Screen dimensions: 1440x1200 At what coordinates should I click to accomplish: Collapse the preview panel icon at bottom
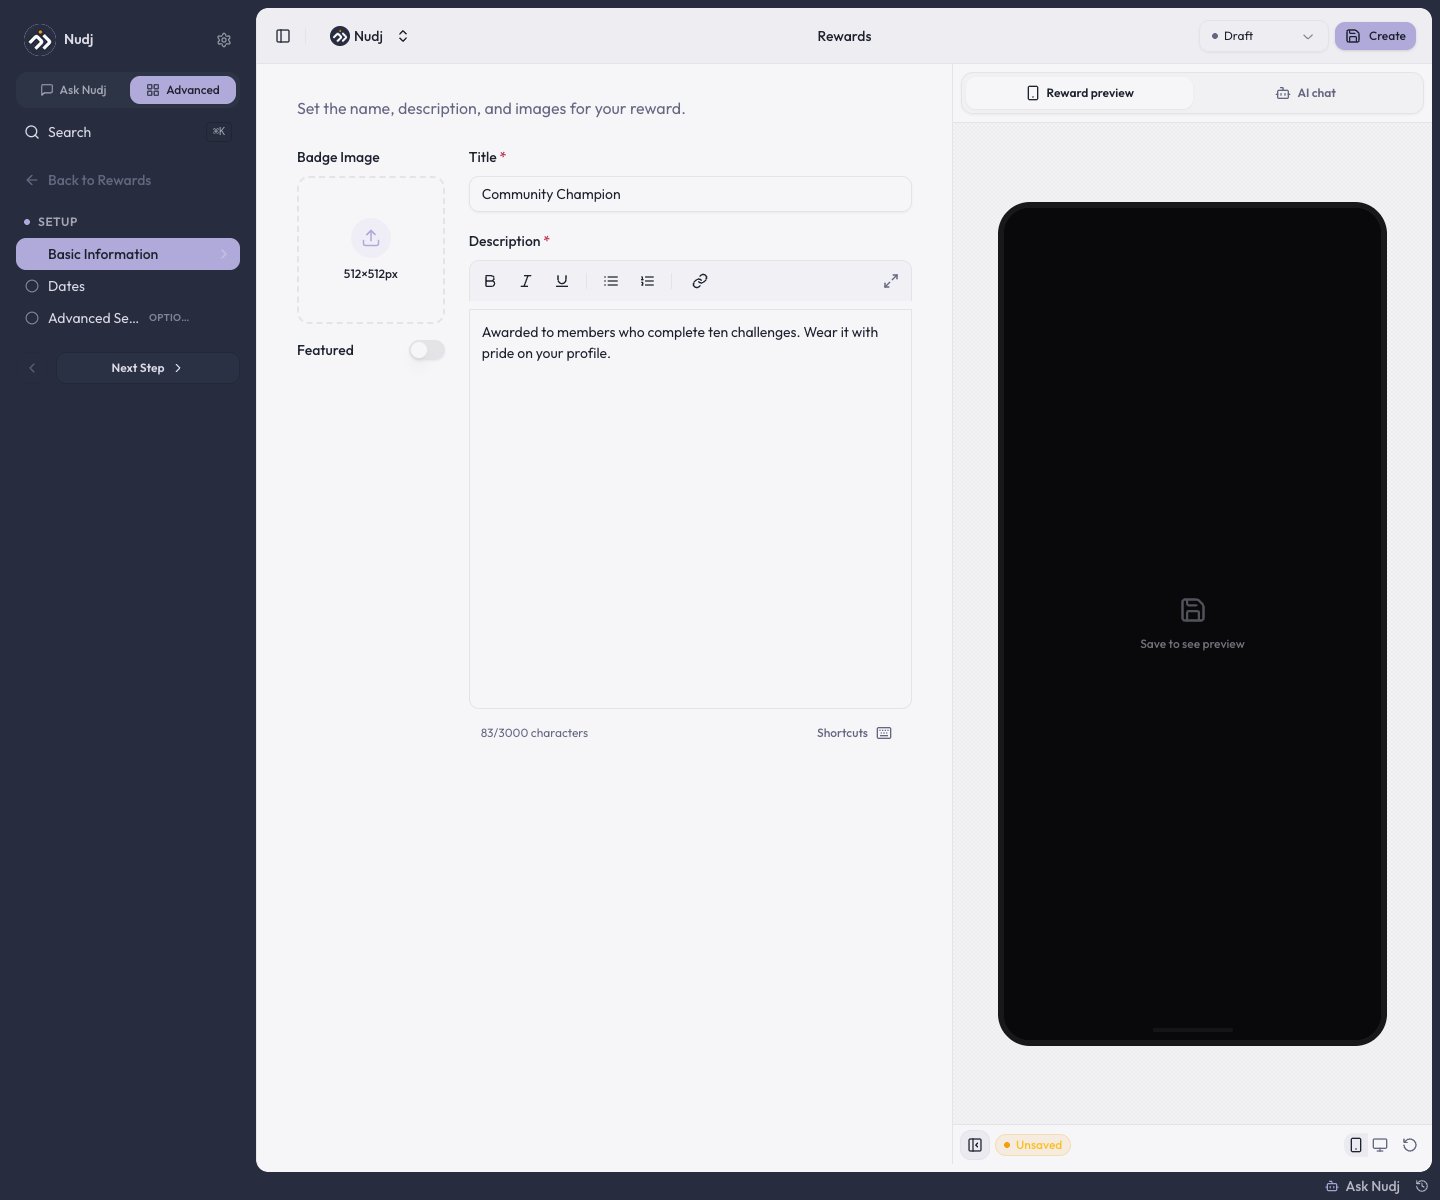975,1145
